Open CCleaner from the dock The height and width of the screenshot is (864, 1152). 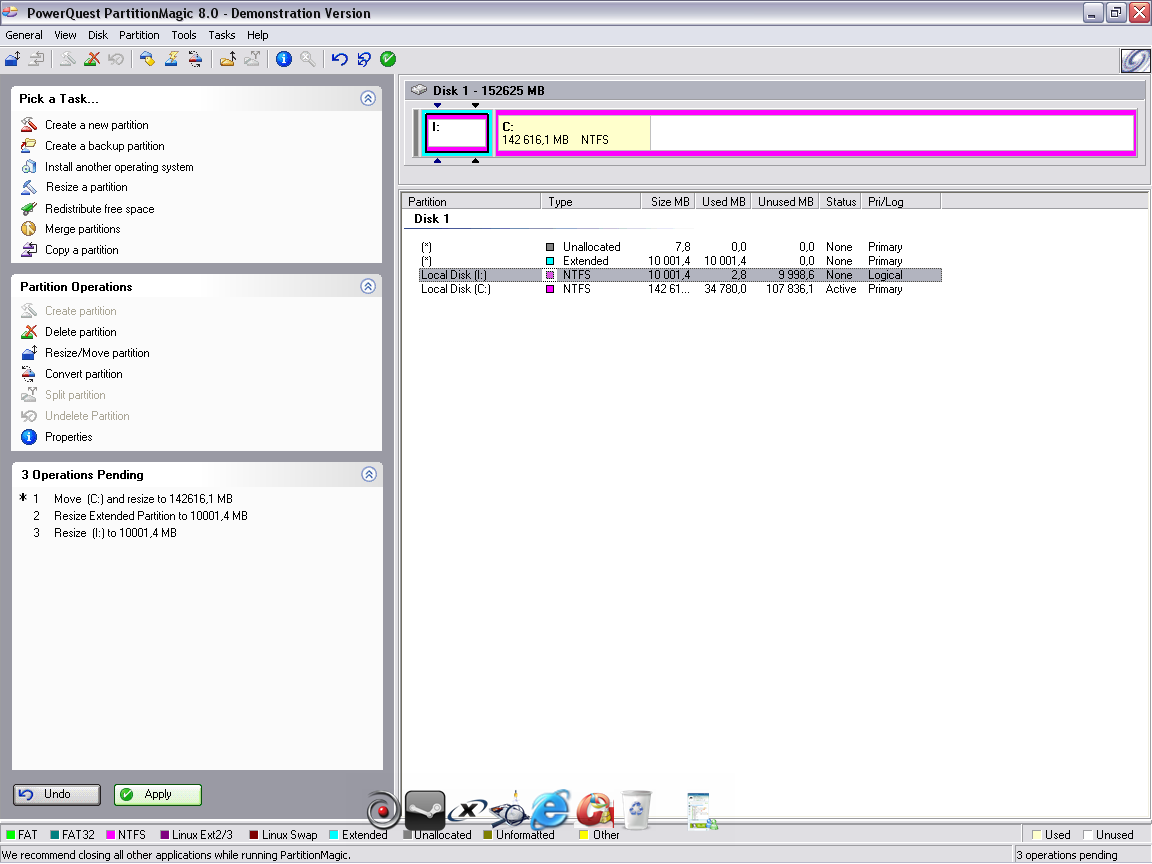(595, 810)
